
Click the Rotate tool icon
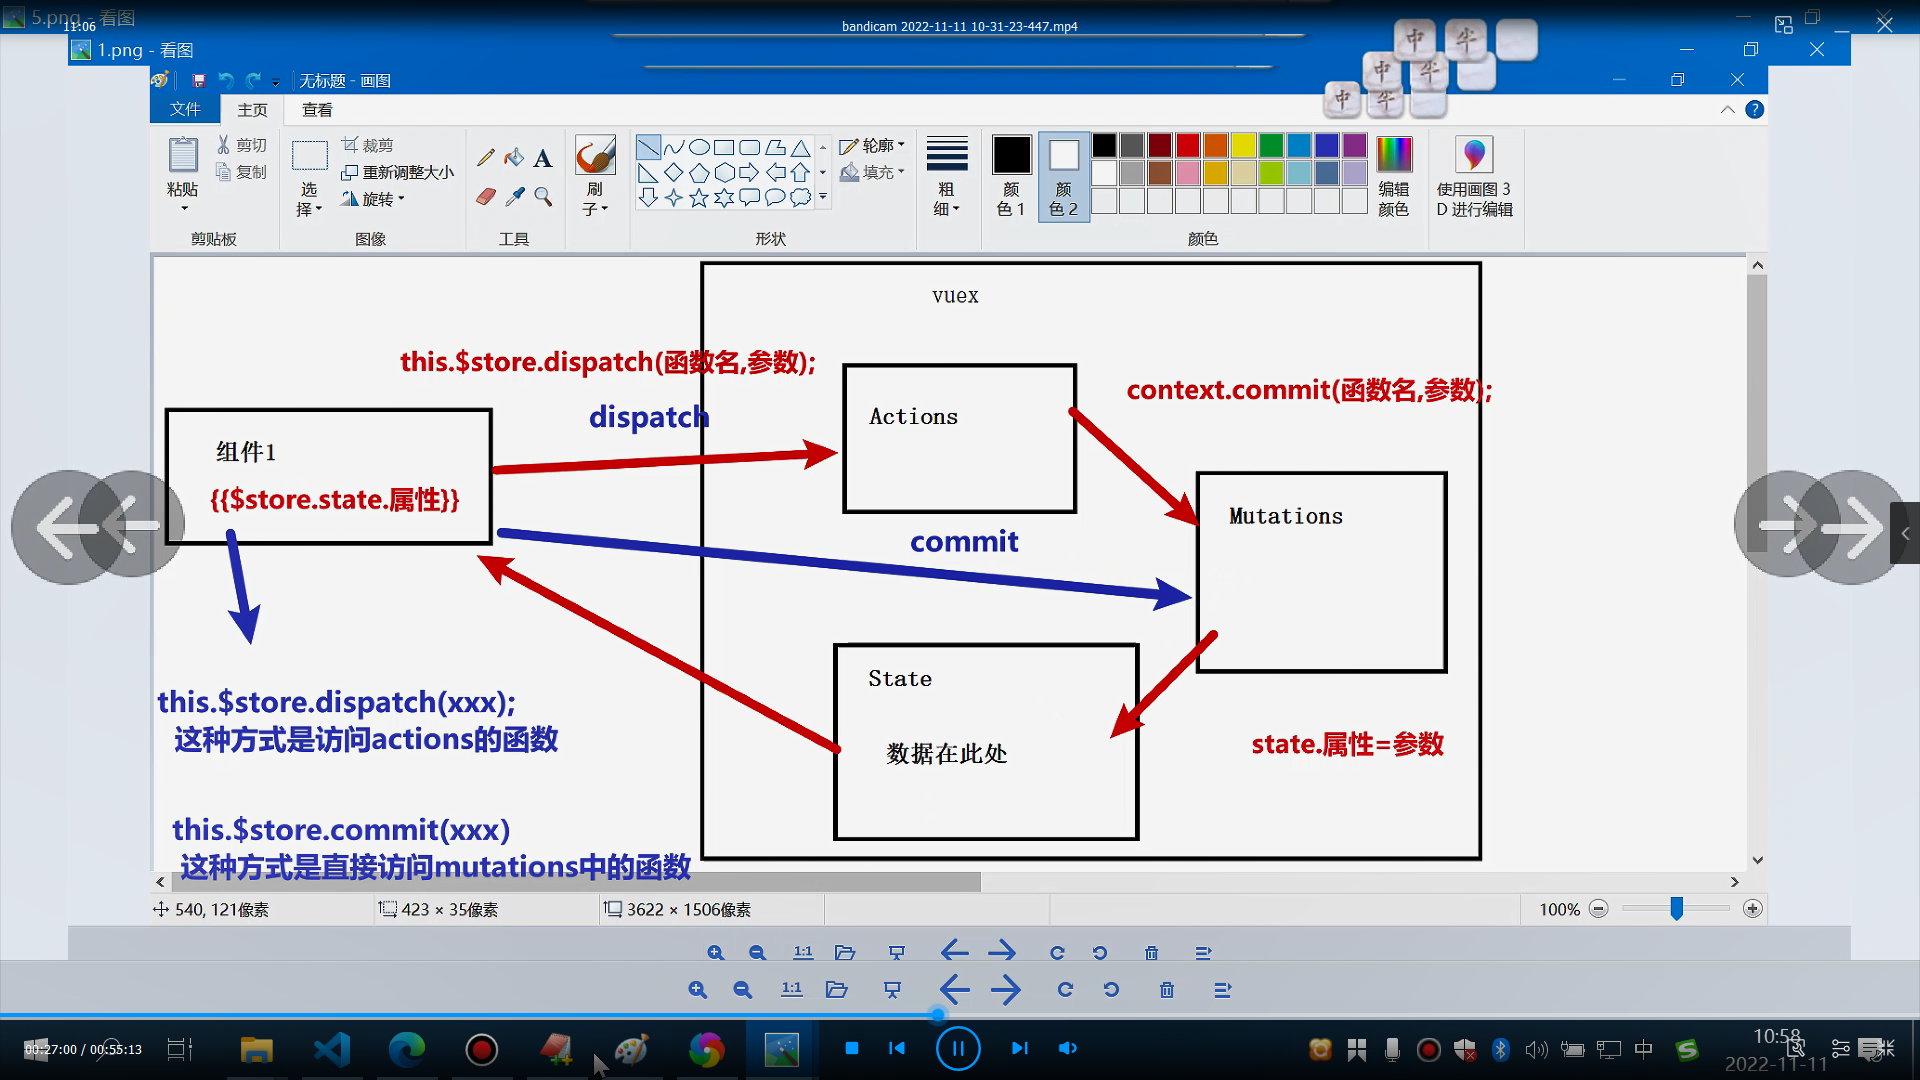pyautogui.click(x=347, y=199)
